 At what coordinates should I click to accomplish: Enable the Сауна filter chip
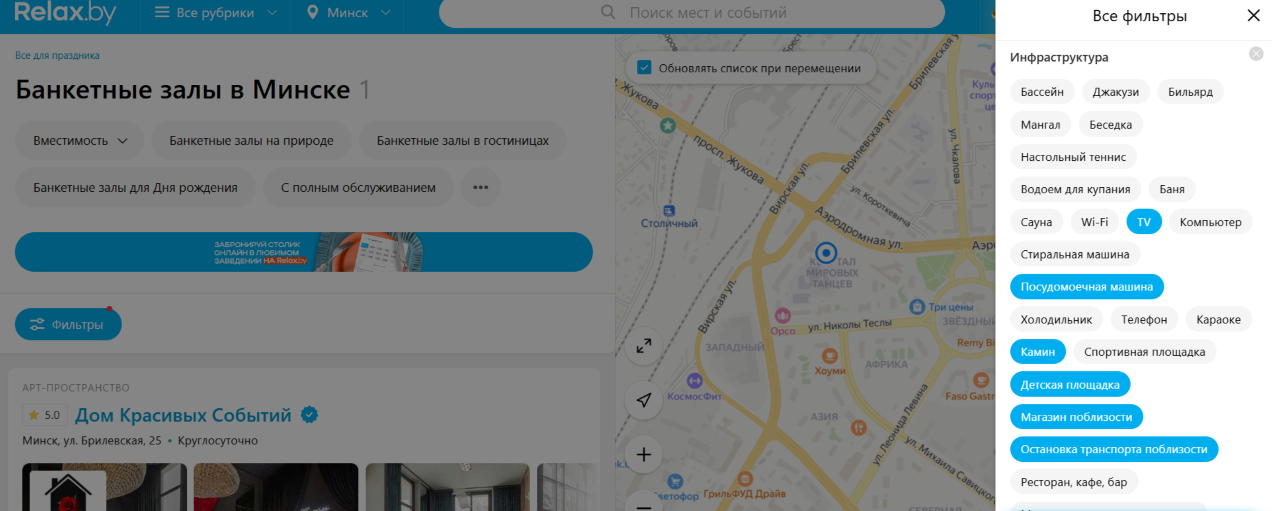pyautogui.click(x=1037, y=222)
